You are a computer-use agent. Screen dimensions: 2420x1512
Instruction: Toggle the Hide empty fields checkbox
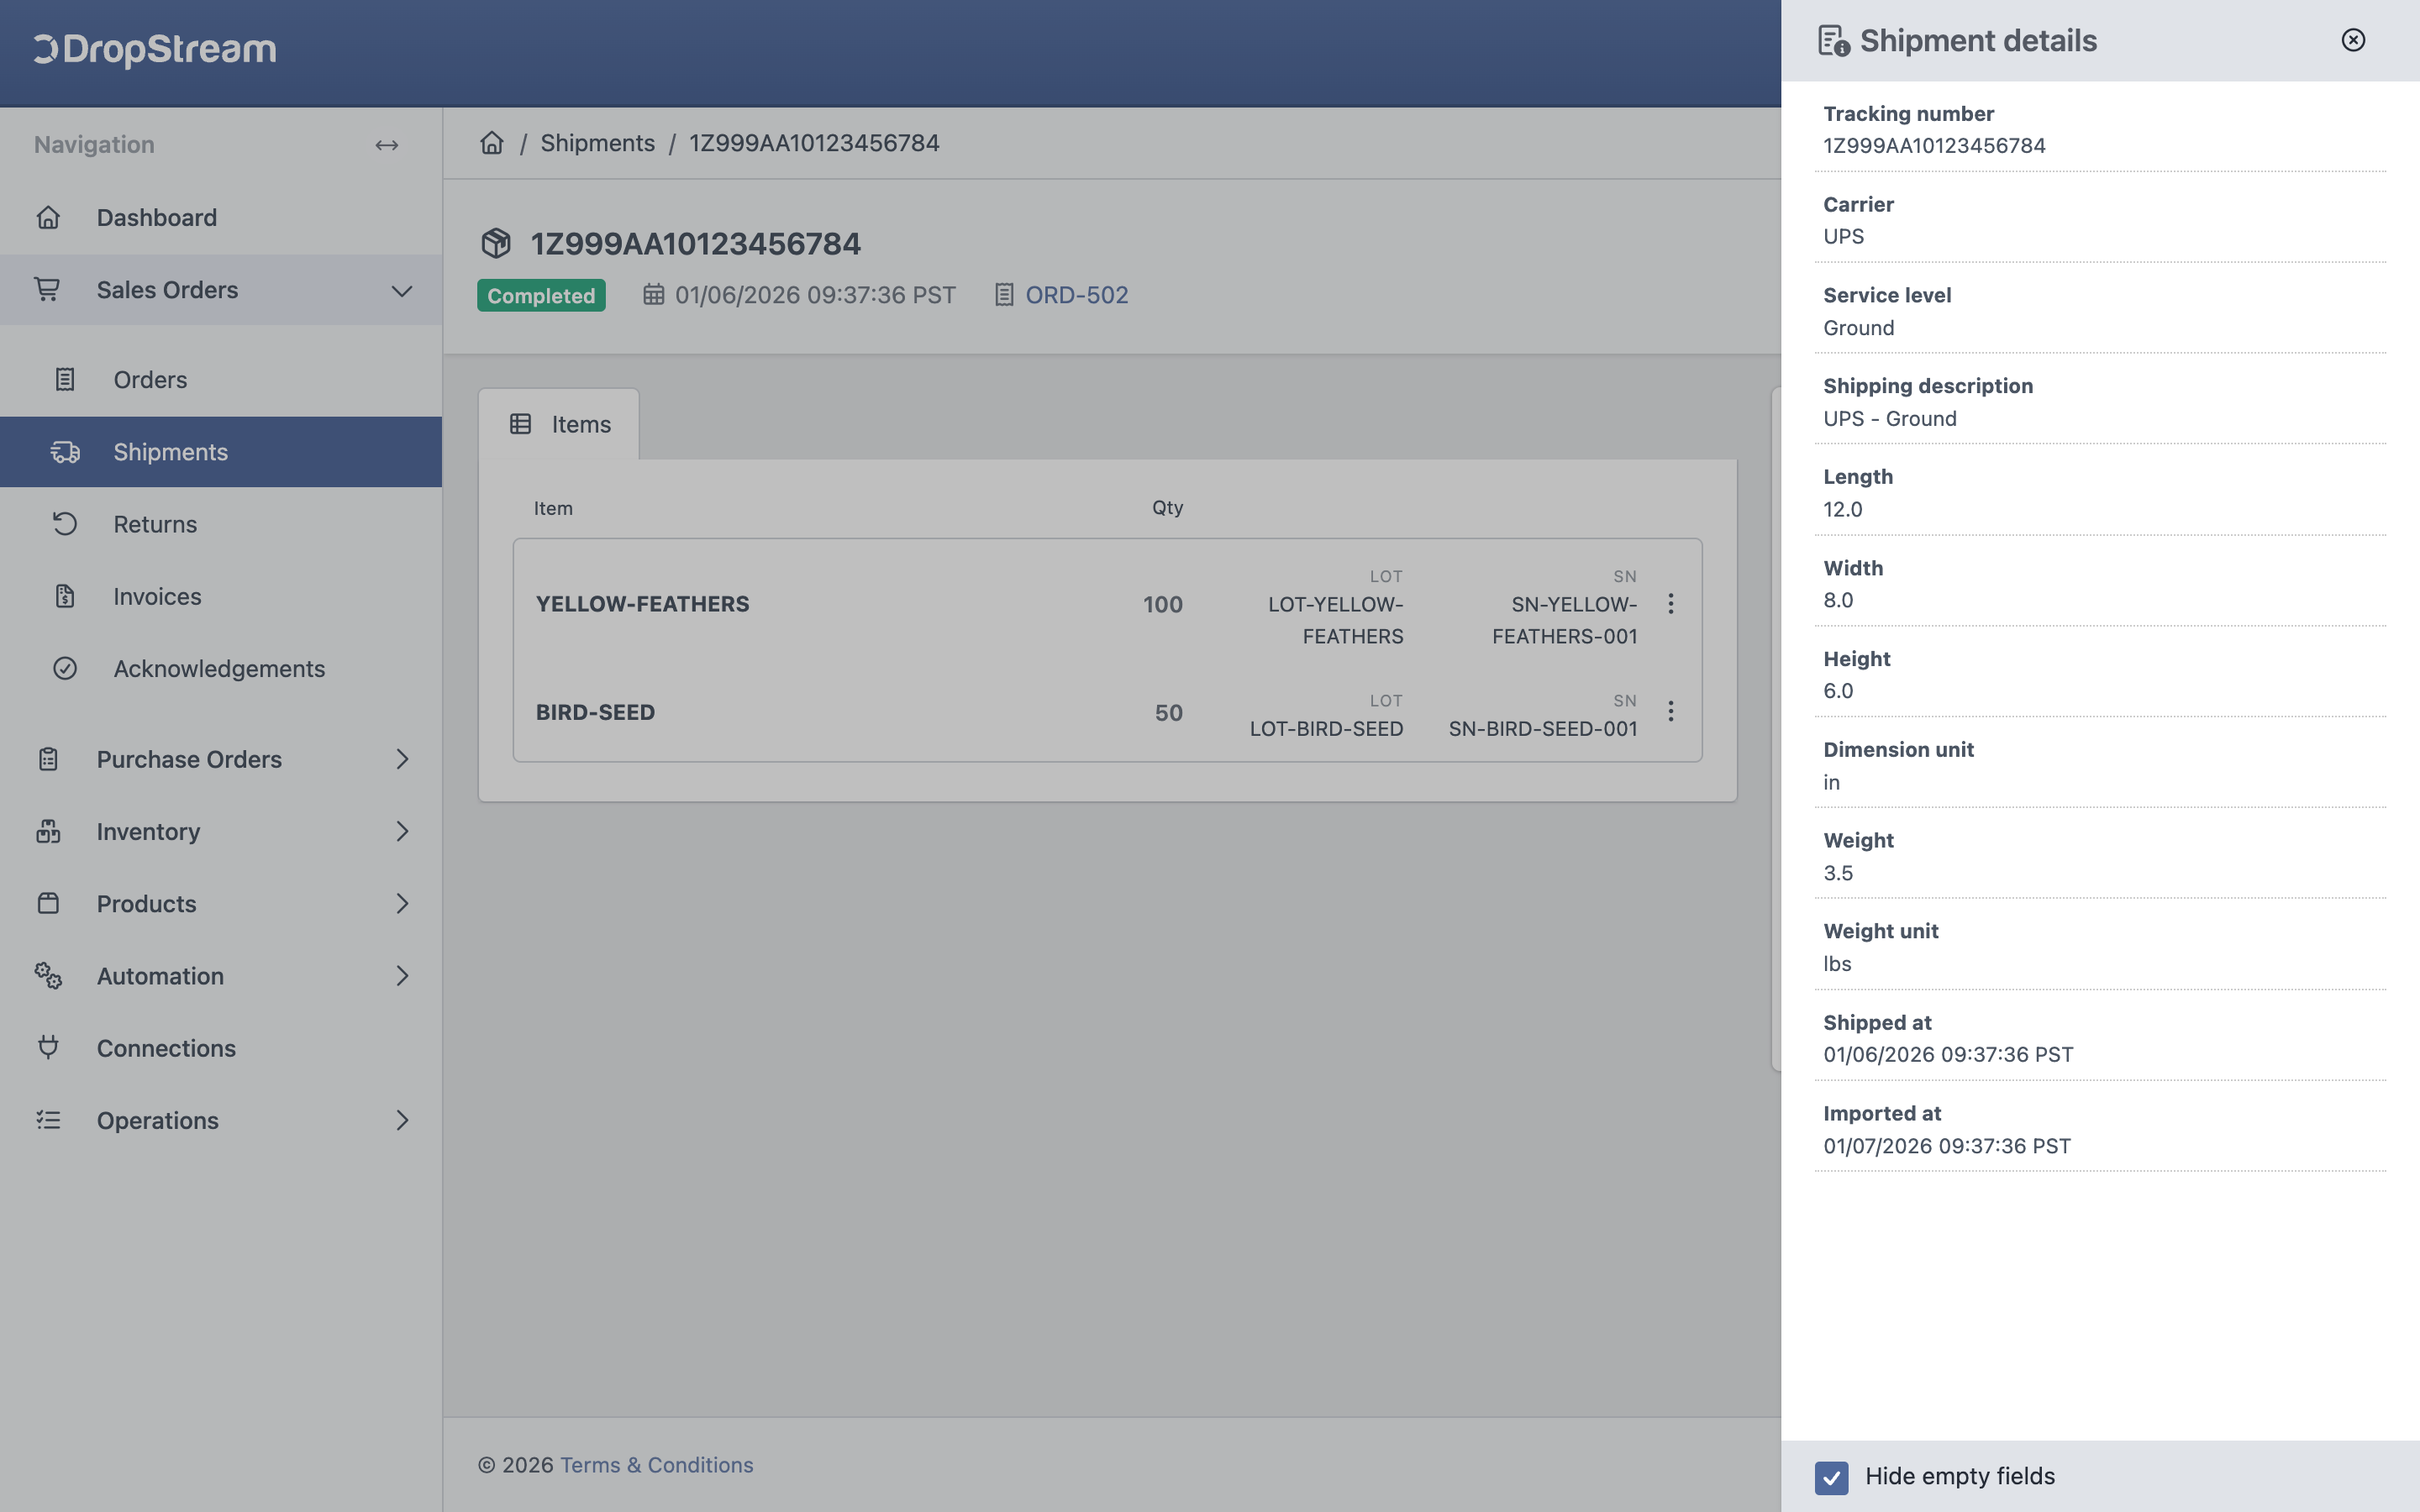pos(1831,1477)
